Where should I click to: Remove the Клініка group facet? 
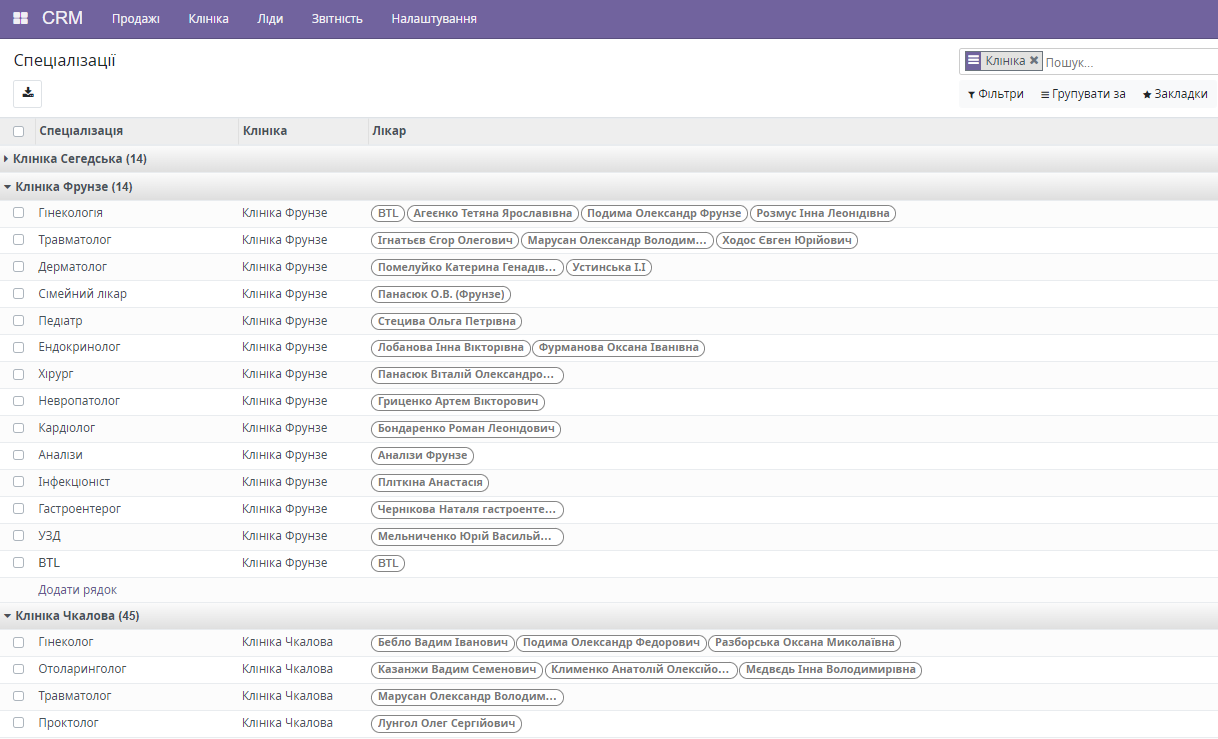[x=1034, y=61]
